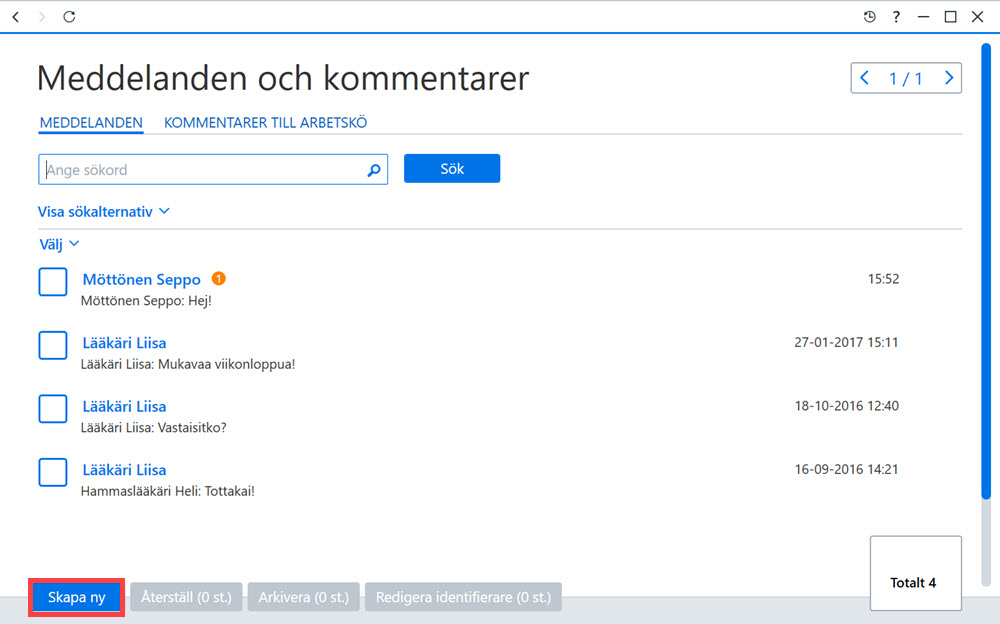Click the vertical scrollbar on the right
The width and height of the screenshot is (1000, 624).
click(x=986, y=271)
